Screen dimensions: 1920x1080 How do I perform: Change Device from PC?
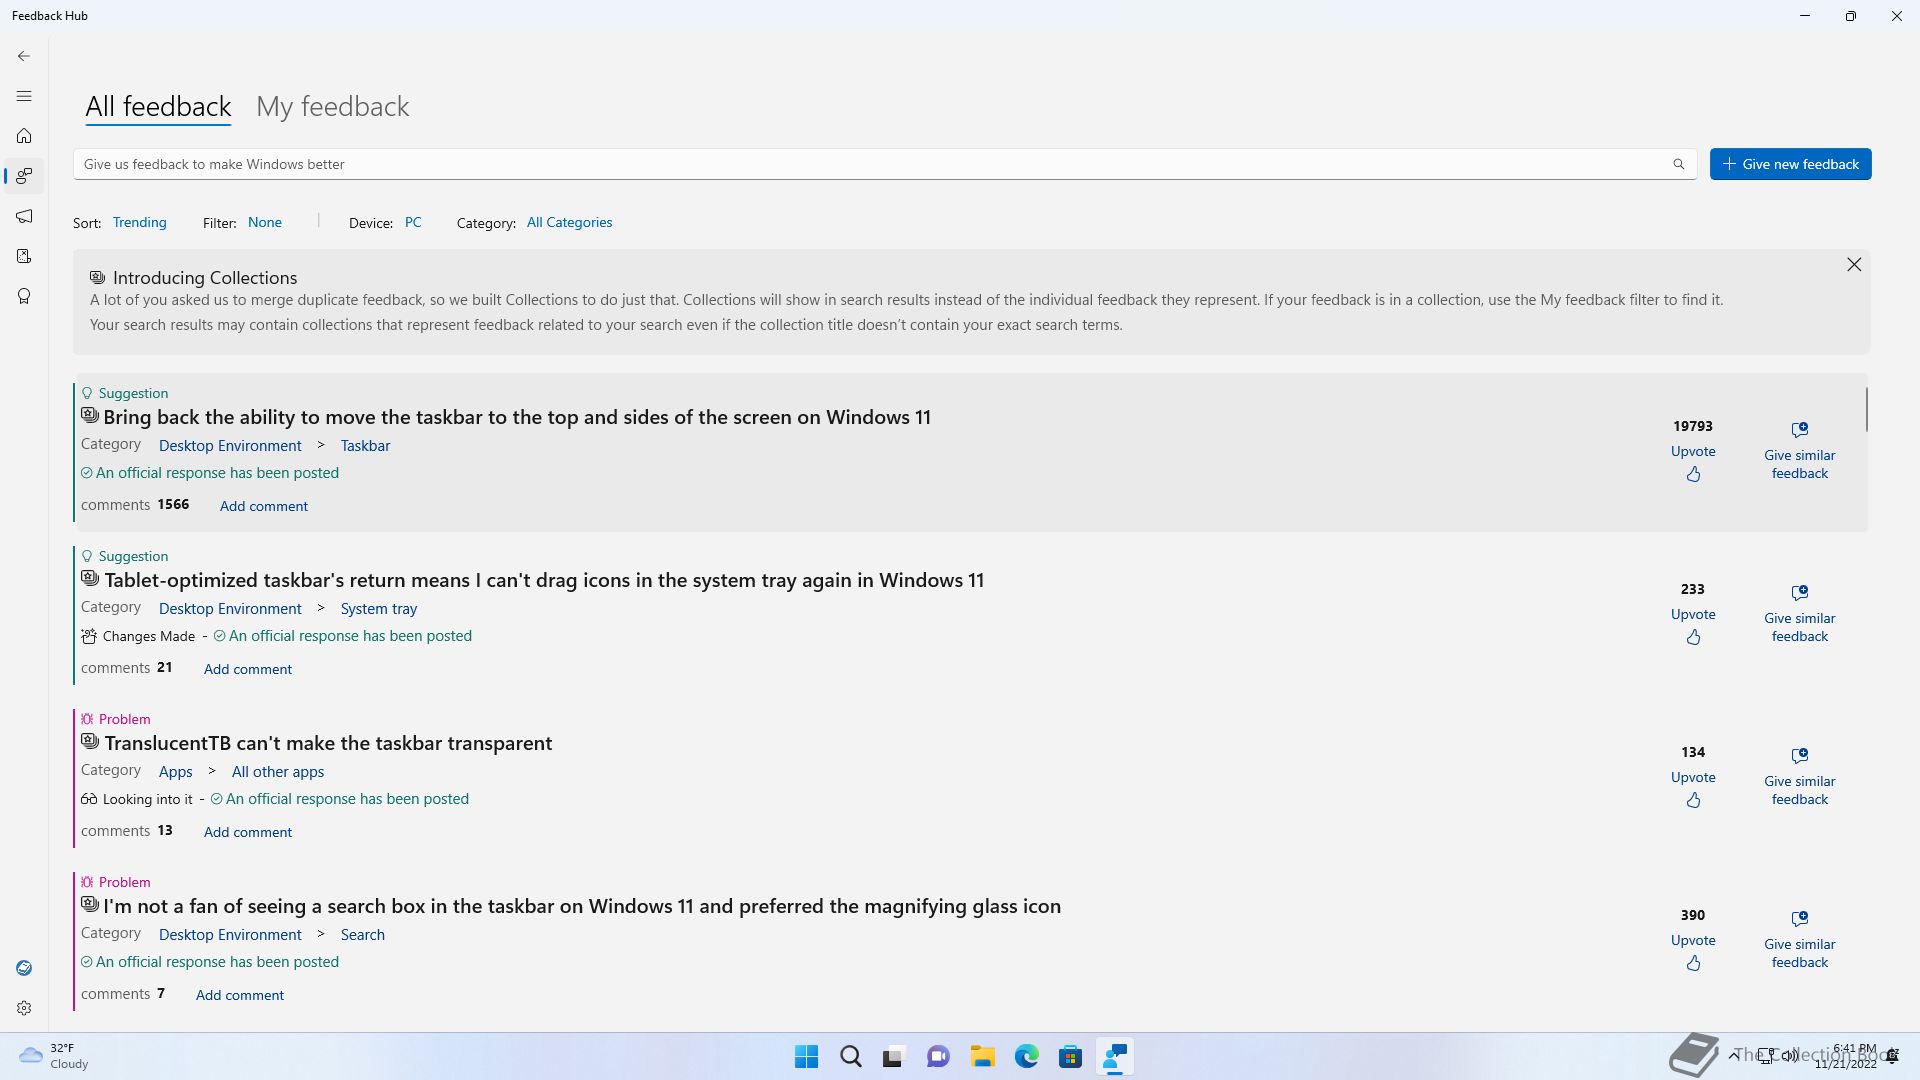[413, 222]
